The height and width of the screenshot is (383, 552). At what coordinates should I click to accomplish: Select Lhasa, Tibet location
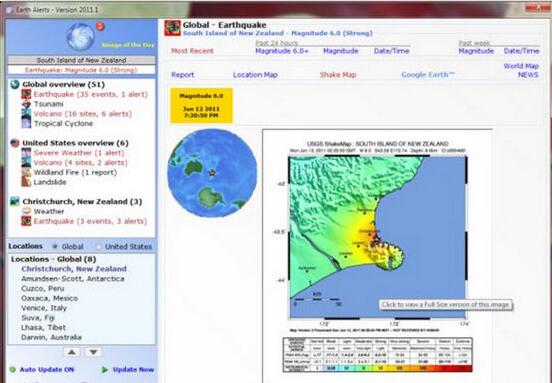43,327
